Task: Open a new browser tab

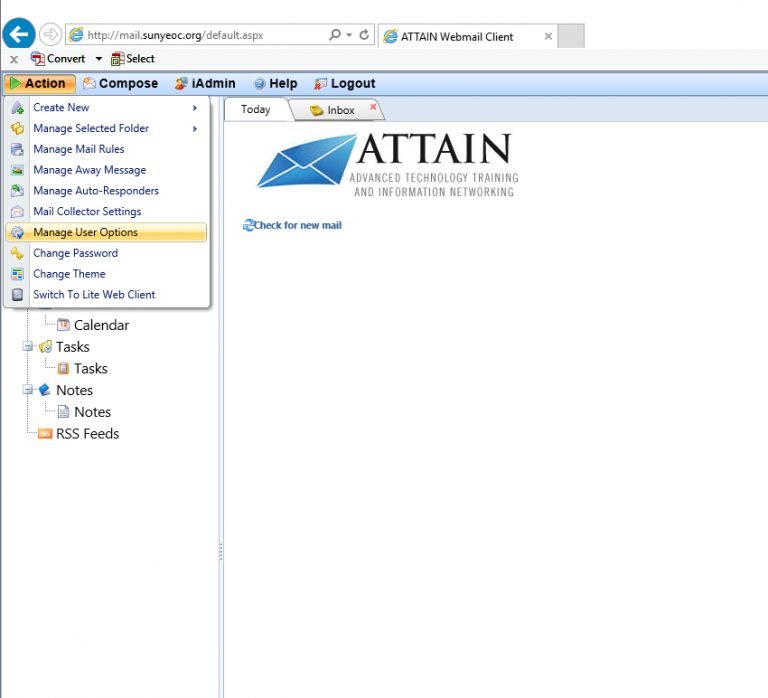Action: 571,36
